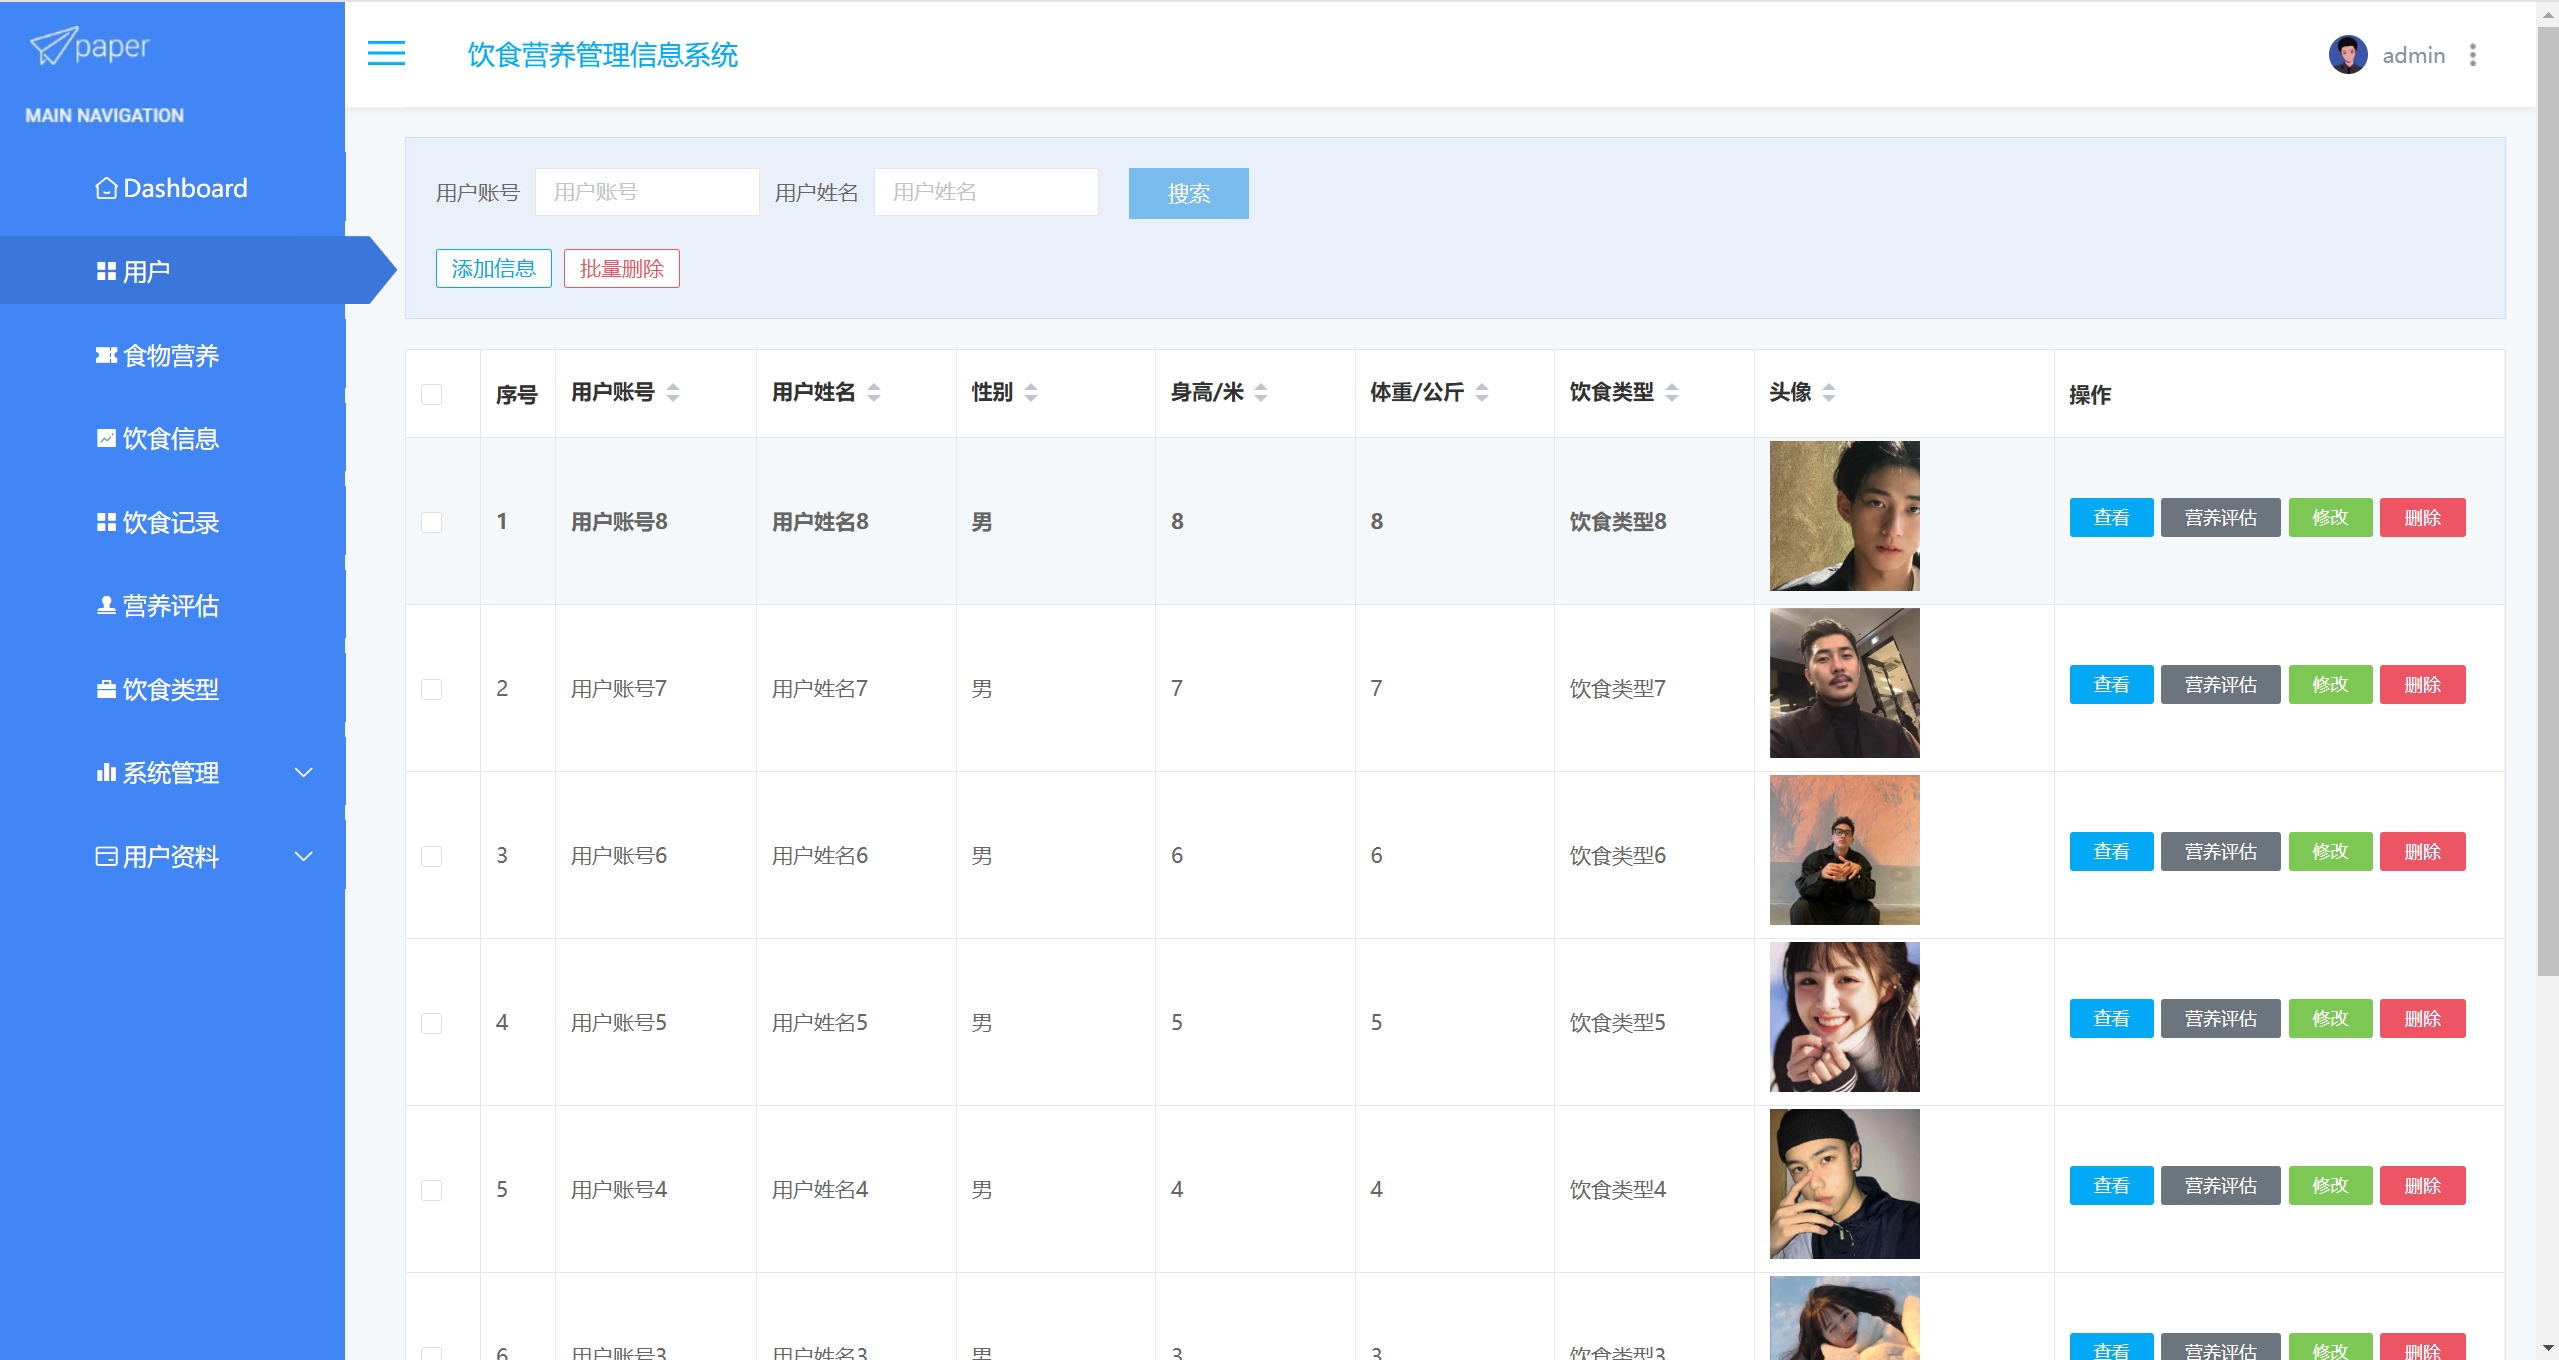Viewport: 2559px width, 1360px height.
Task: Click 修改 for 用户账号6
Action: [x=2330, y=852]
